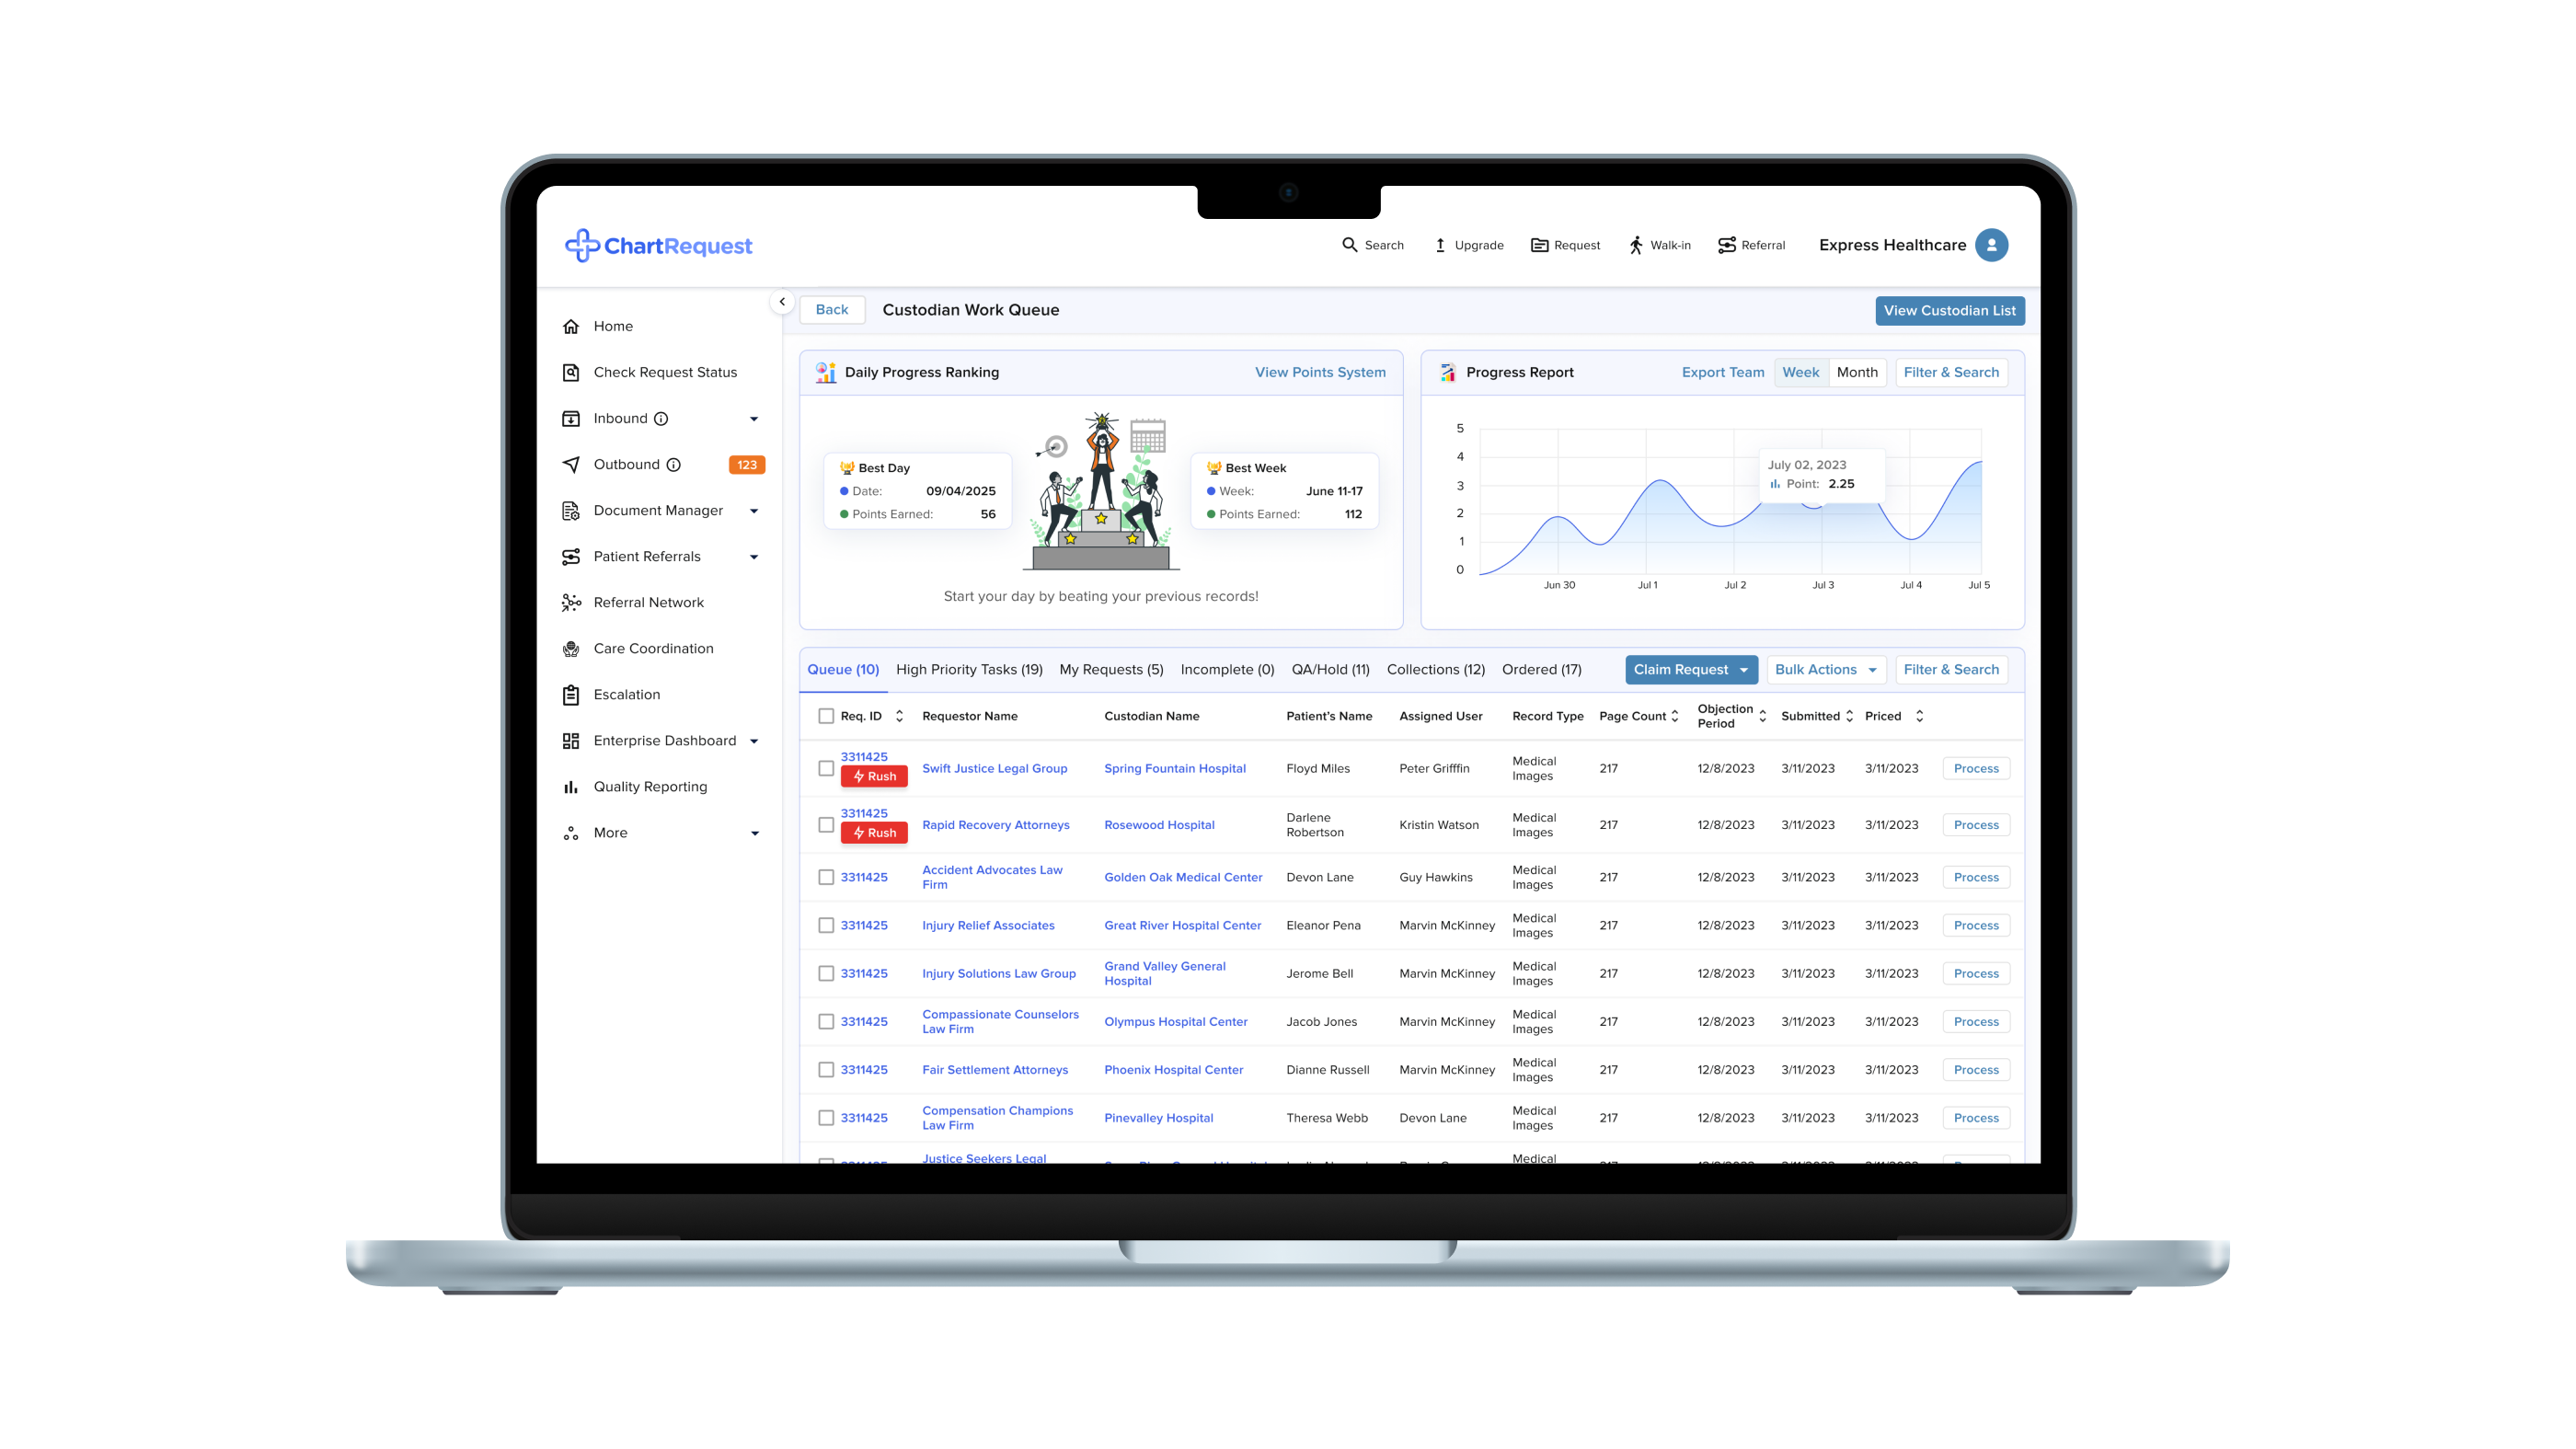Switch Progress Report to Month view
The width and height of the screenshot is (2576, 1449).
click(1857, 372)
